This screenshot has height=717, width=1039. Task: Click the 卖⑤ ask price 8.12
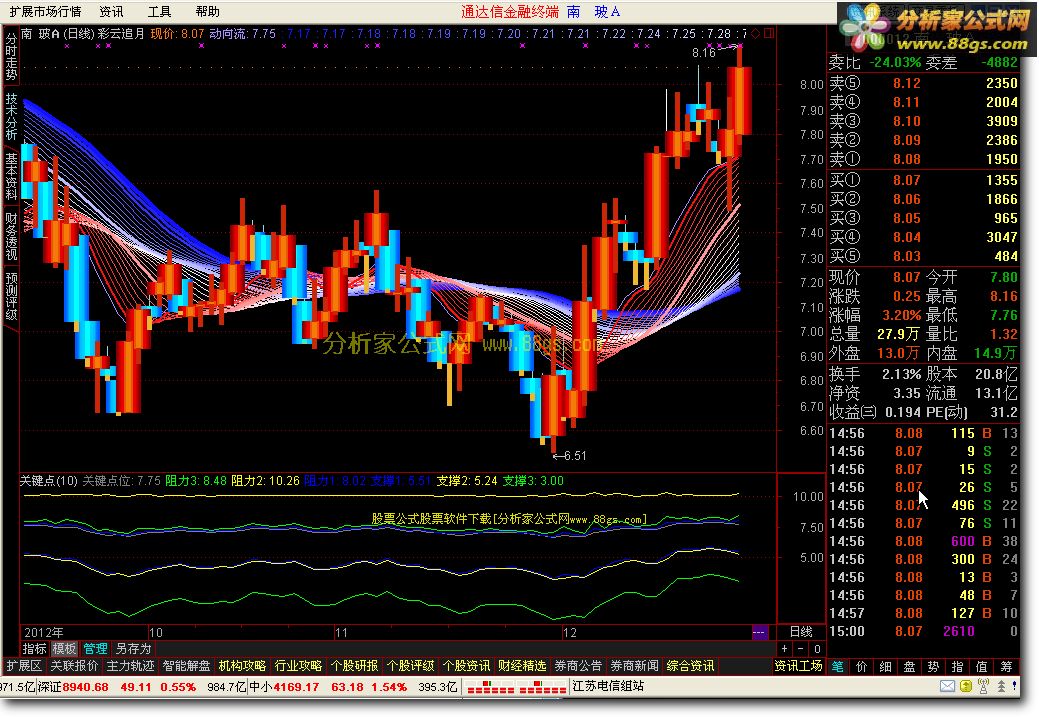(x=906, y=83)
